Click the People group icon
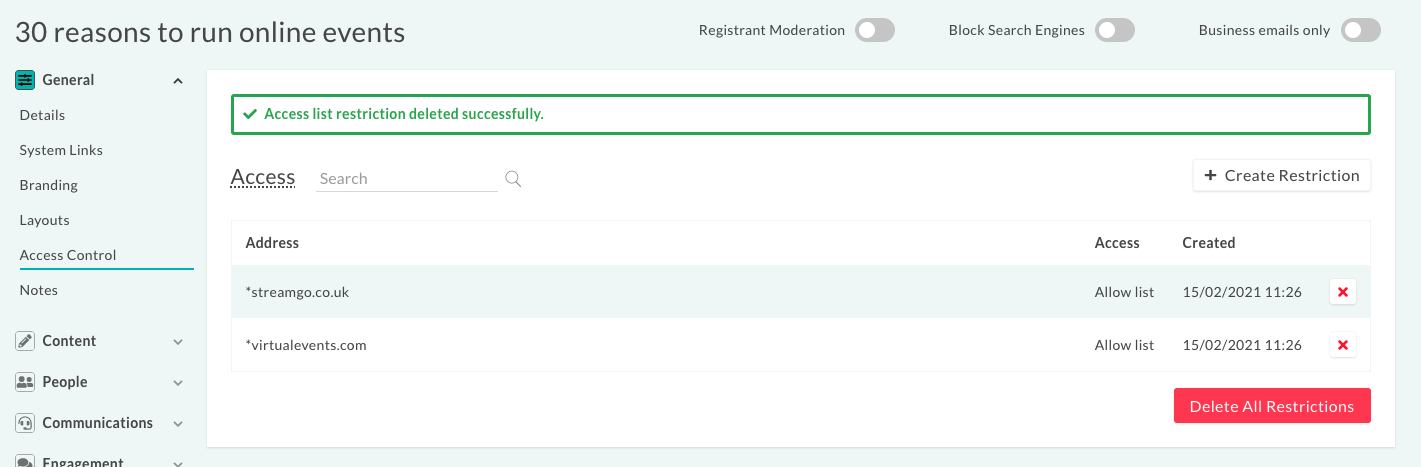The height and width of the screenshot is (467, 1421). [x=25, y=382]
